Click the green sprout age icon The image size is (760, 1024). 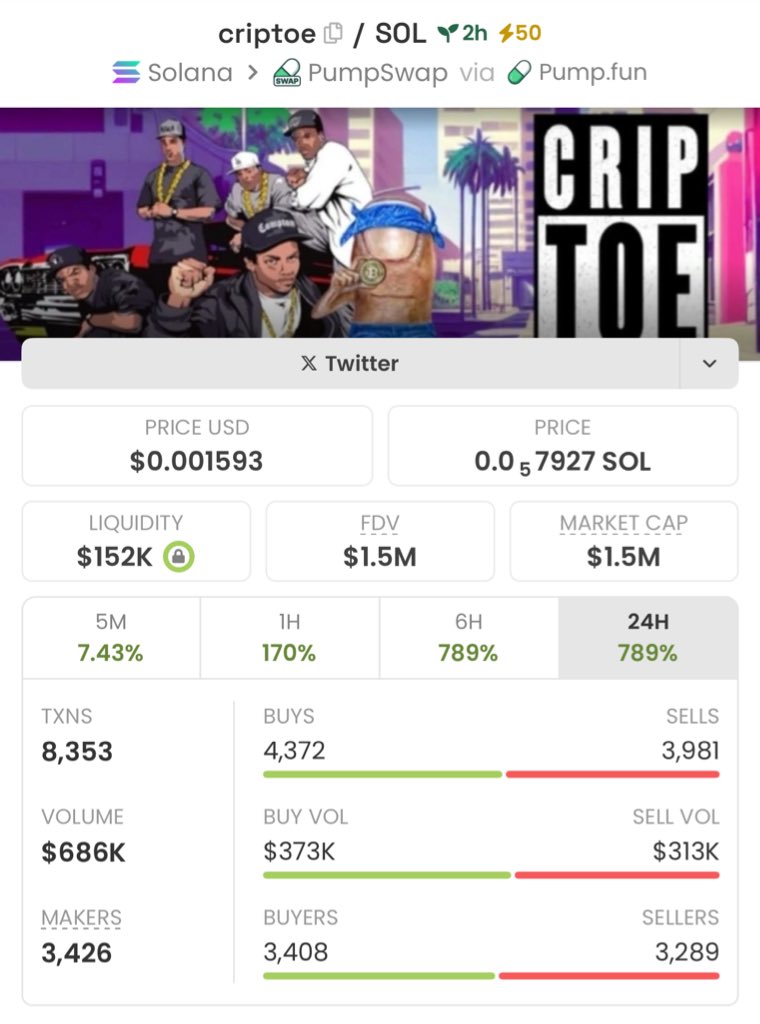coord(446,33)
